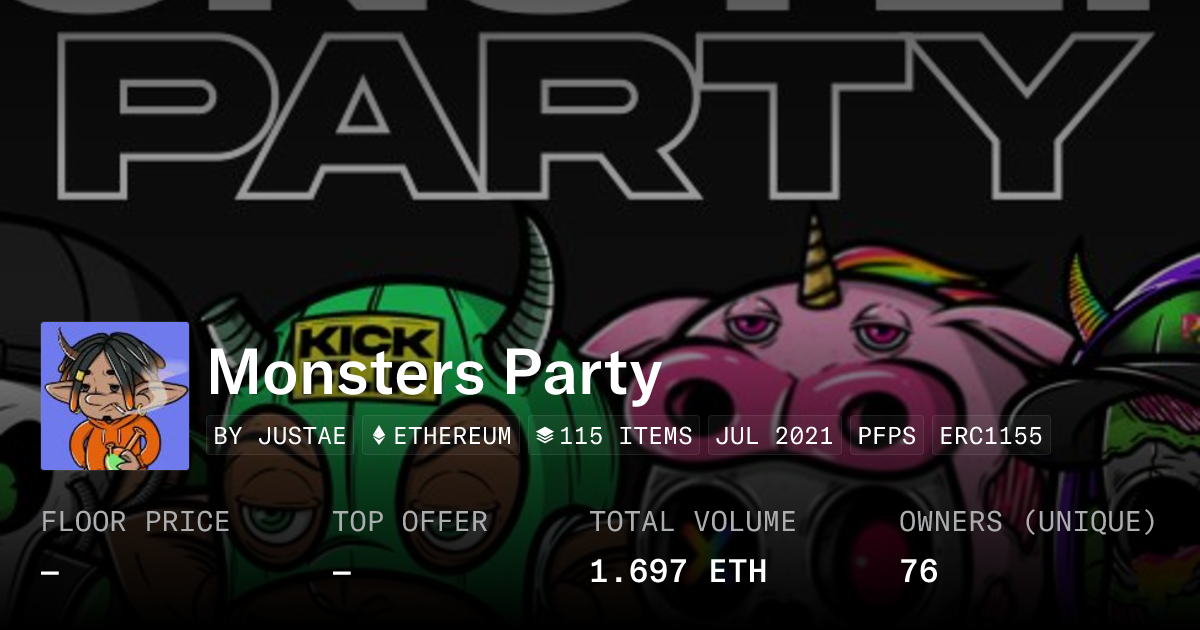The image size is (1200, 630).
Task: Click the stacked layers items icon
Action: click(x=545, y=436)
